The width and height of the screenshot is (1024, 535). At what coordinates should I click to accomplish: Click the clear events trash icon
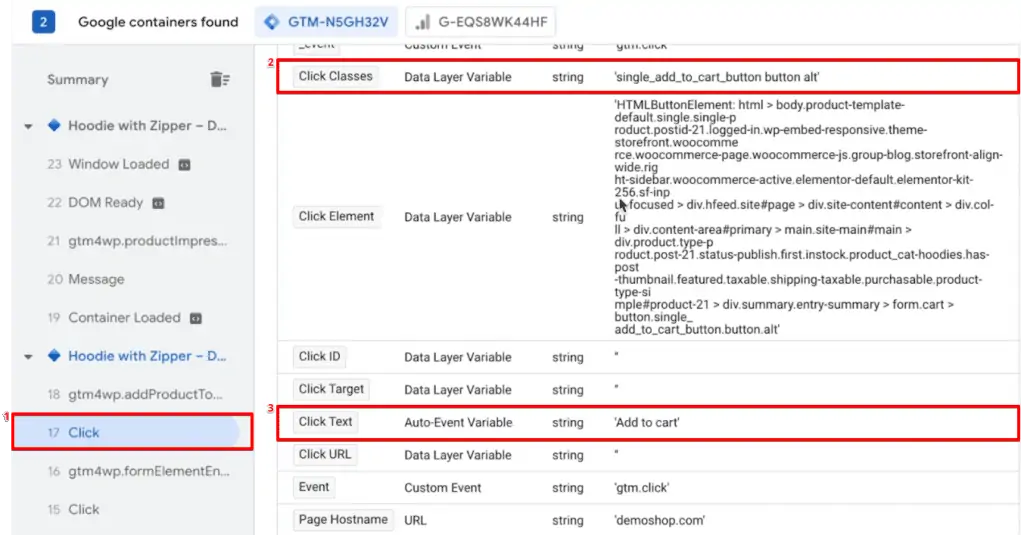coord(219,80)
